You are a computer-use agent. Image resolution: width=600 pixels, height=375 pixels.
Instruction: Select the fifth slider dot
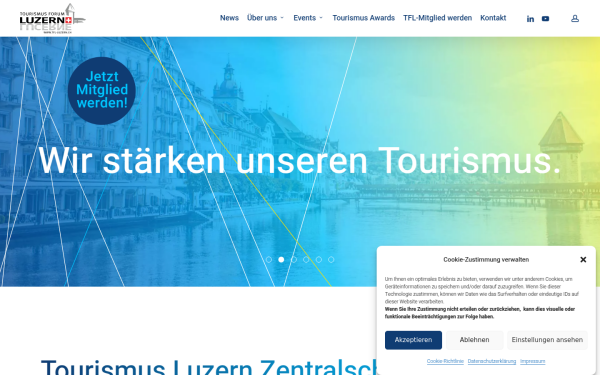tap(319, 259)
